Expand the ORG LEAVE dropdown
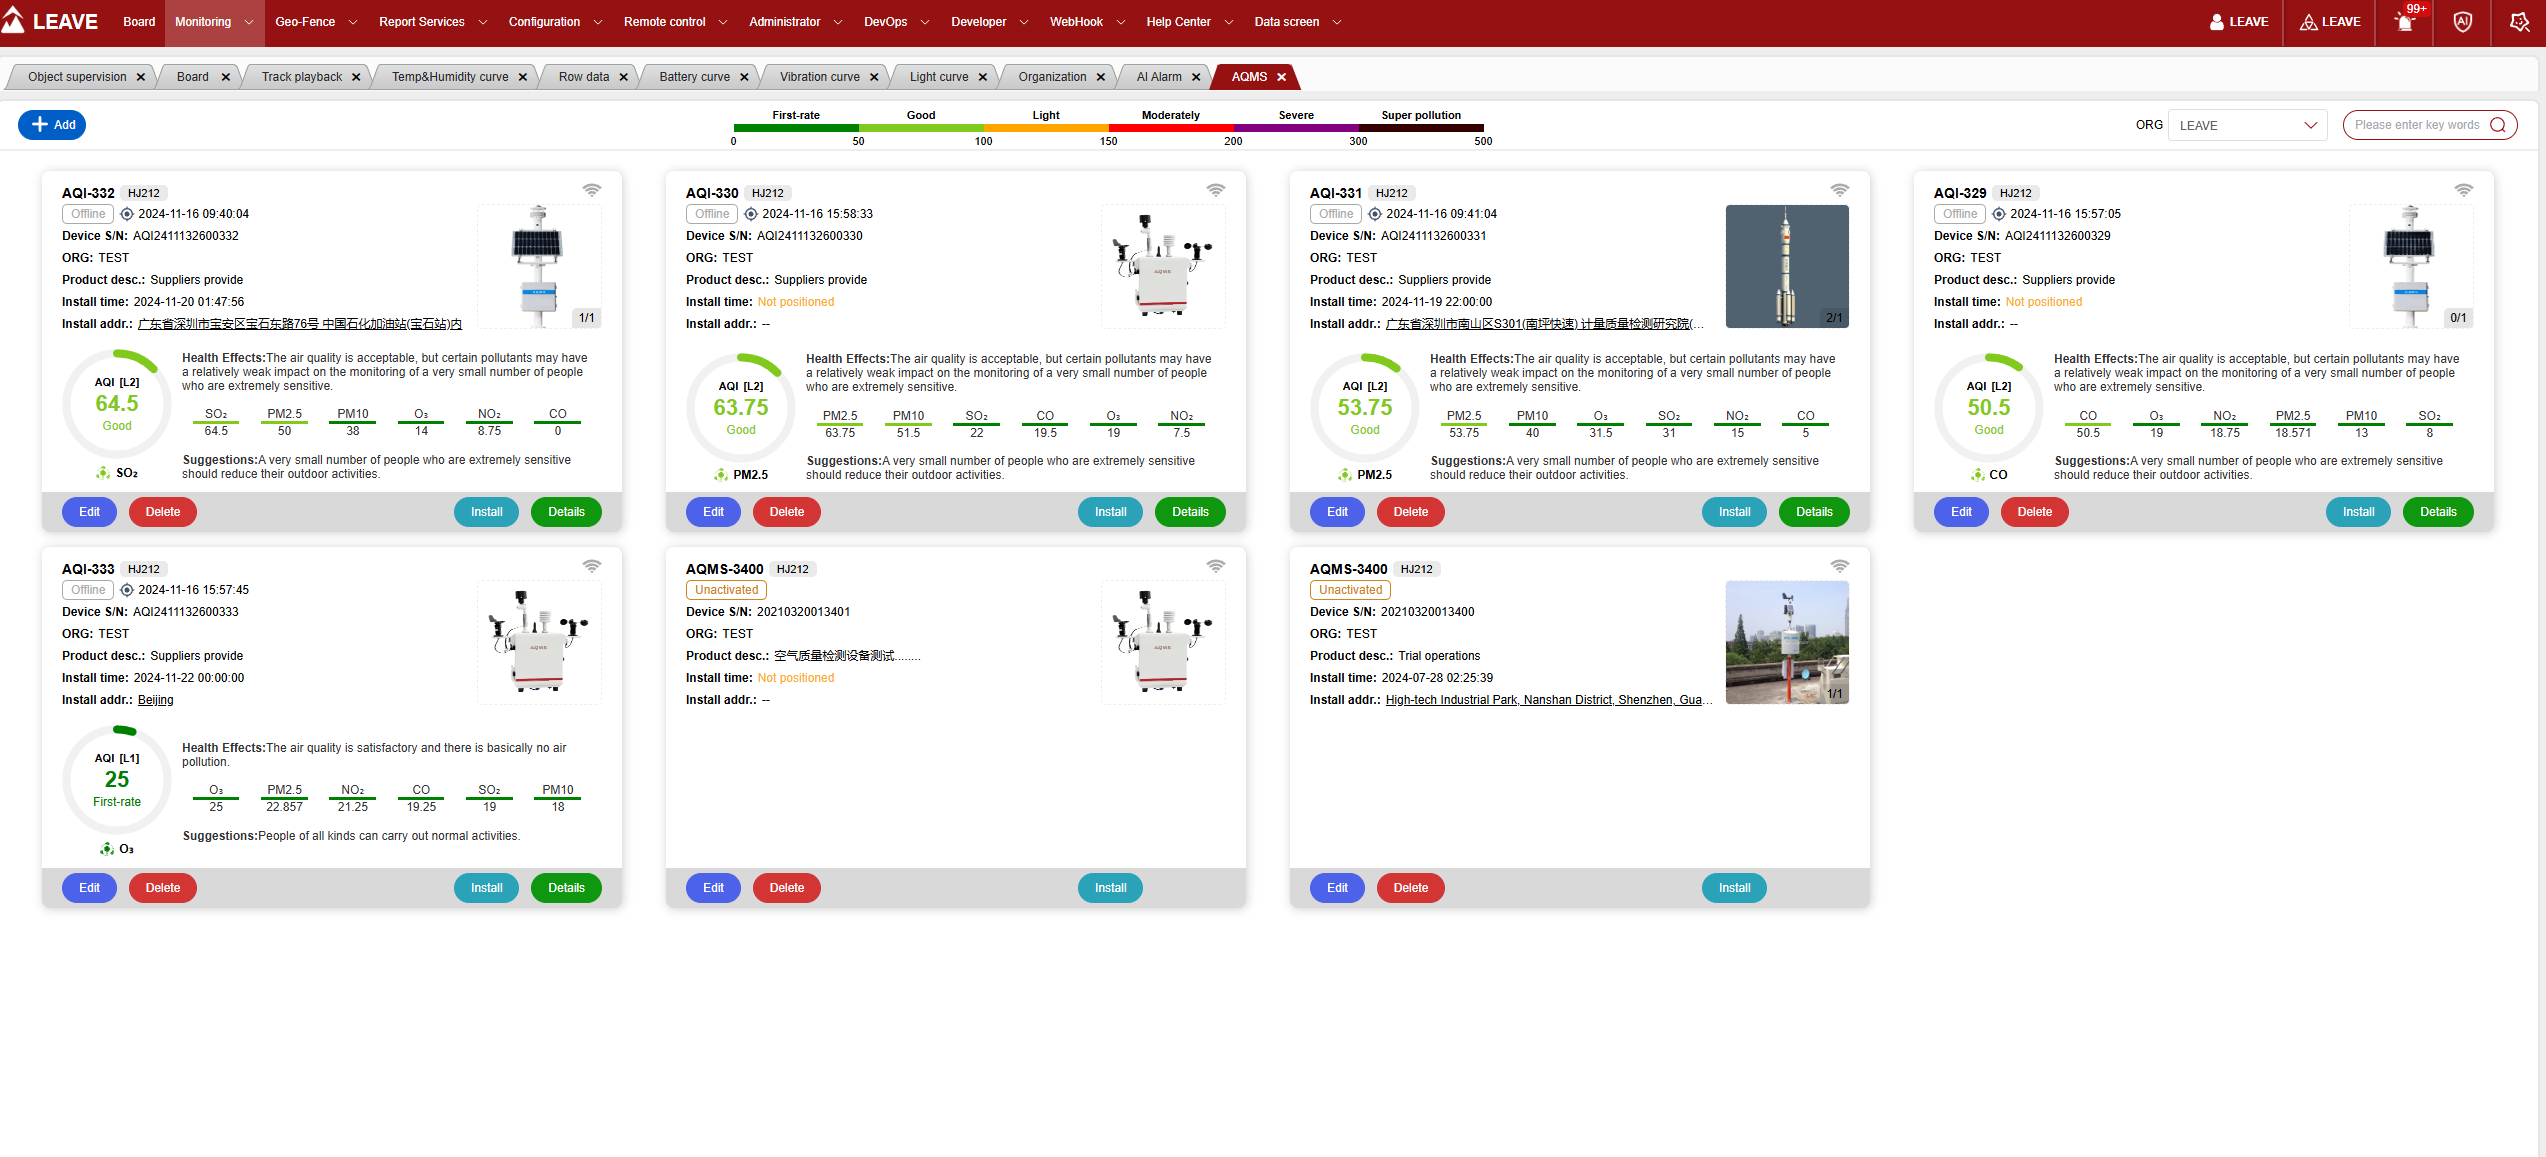 [x=2246, y=125]
